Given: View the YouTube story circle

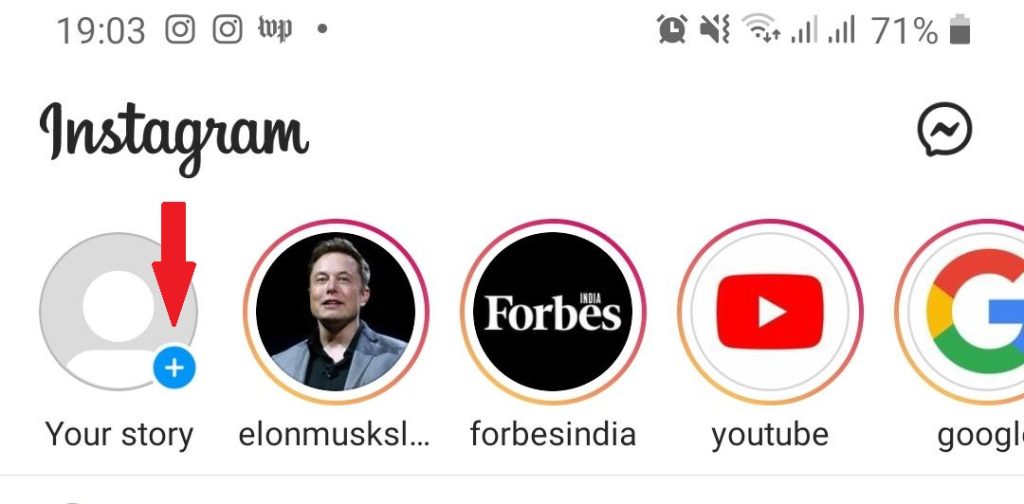Looking at the screenshot, I should [x=770, y=311].
